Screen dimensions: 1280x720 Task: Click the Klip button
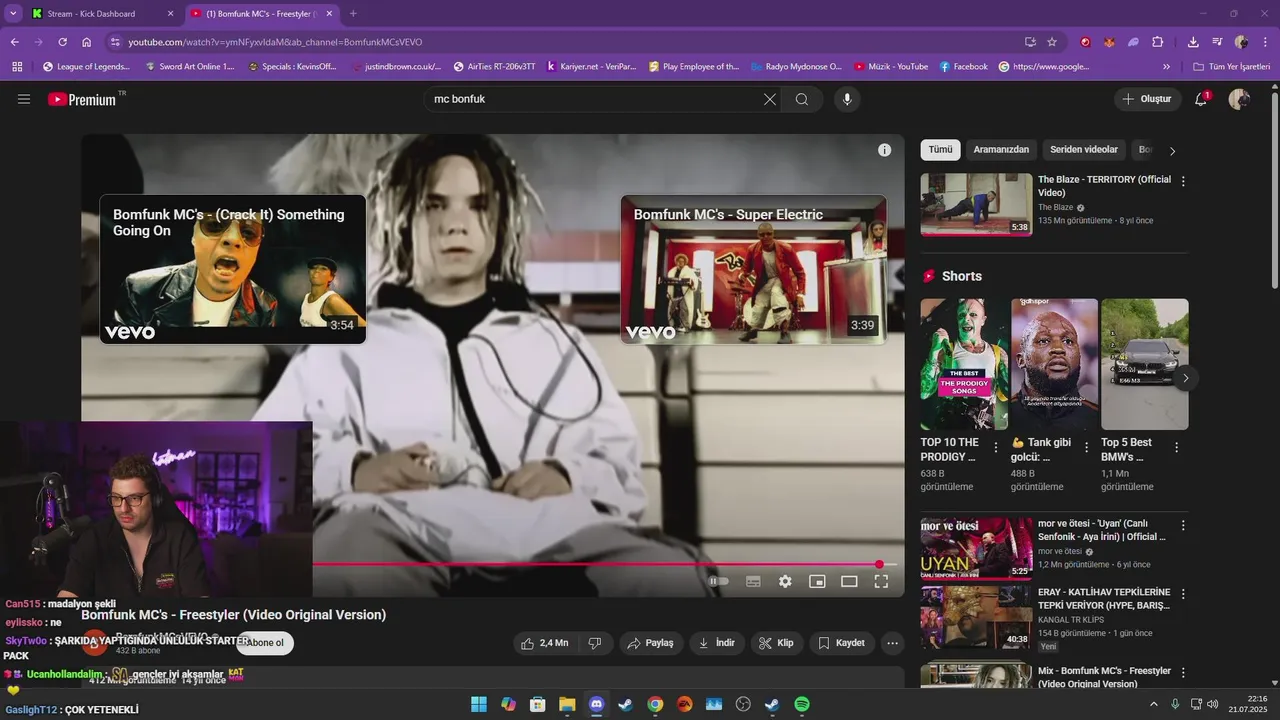pos(777,643)
